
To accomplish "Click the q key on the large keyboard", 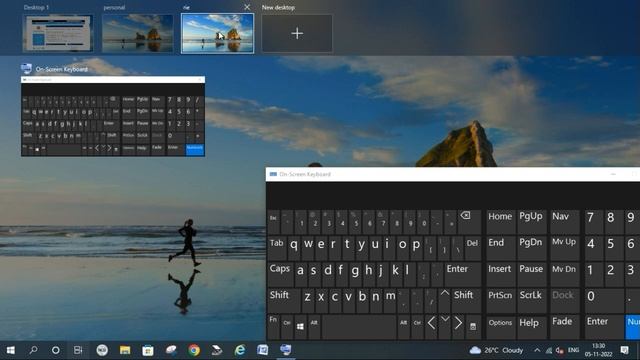I will point(294,248).
